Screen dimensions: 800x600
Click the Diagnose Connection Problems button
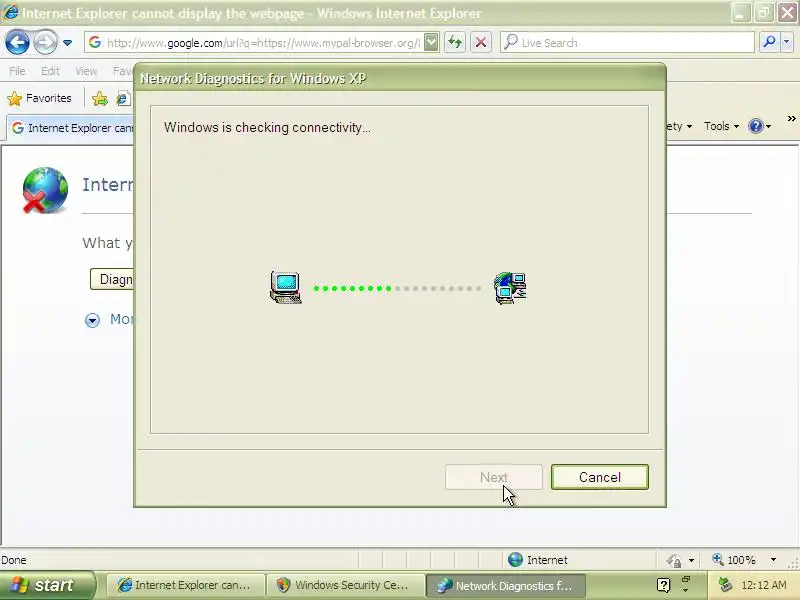coord(112,279)
